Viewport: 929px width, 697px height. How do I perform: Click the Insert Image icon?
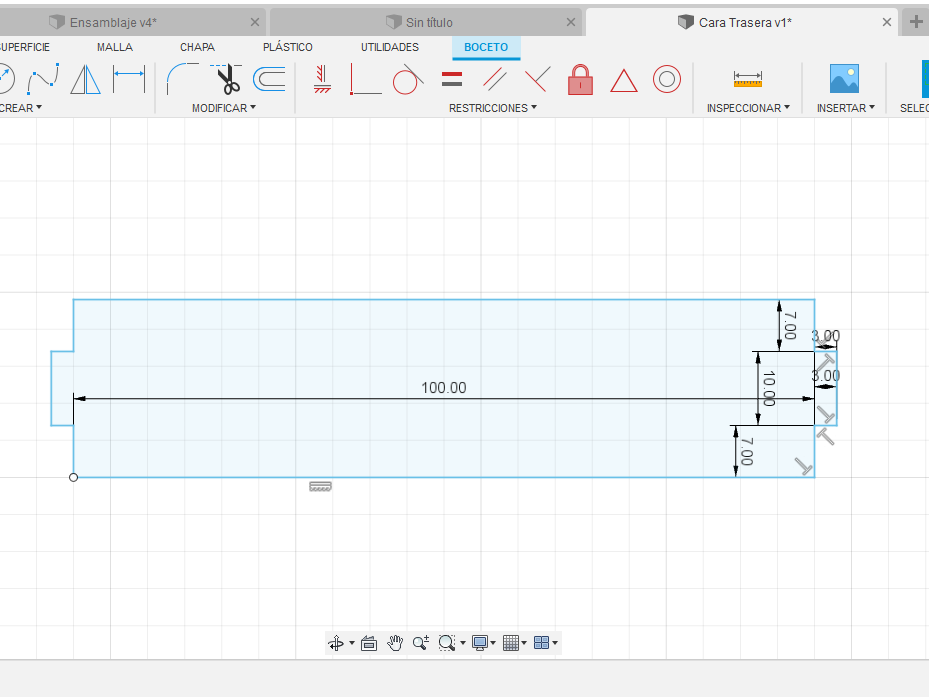[x=844, y=79]
